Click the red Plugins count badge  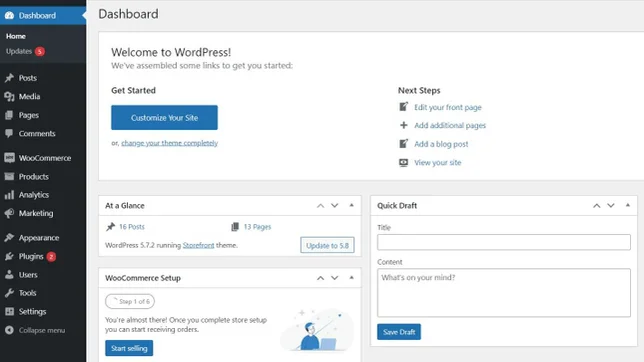(x=51, y=256)
